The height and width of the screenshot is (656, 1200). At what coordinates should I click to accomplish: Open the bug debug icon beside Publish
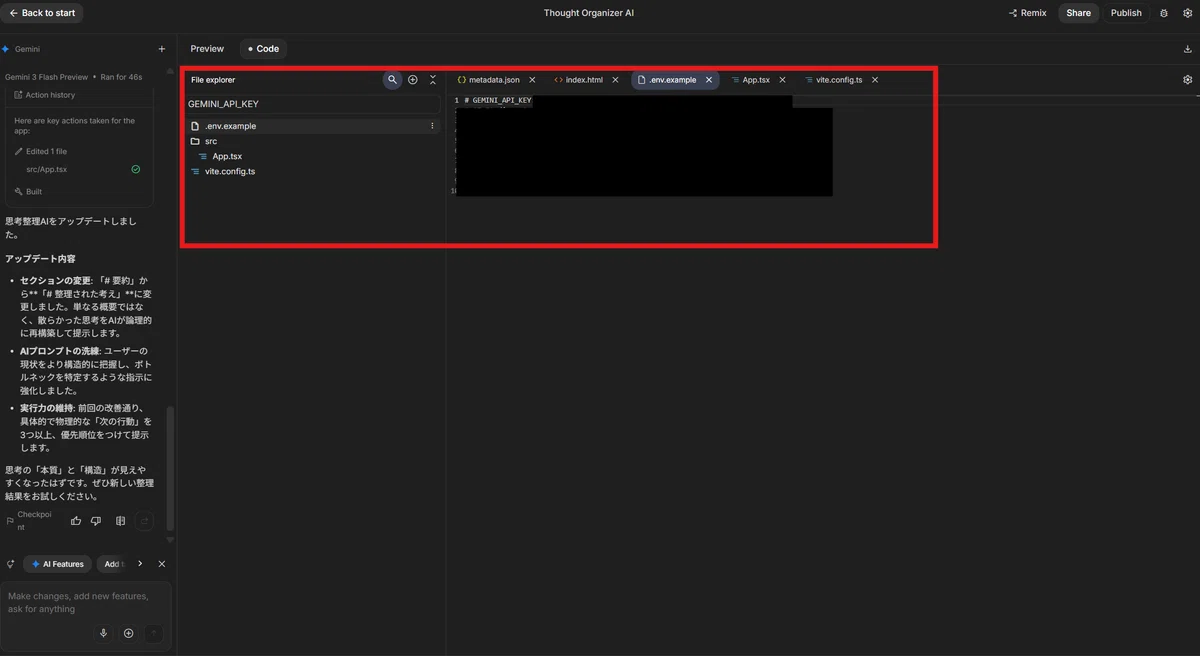pyautogui.click(x=1163, y=13)
